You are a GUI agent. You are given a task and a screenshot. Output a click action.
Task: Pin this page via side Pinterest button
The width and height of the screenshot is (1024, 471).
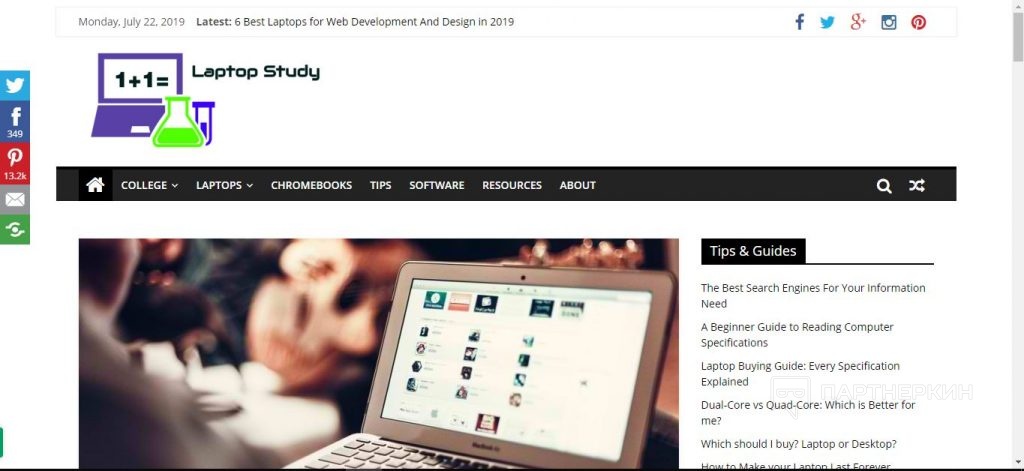(14, 163)
